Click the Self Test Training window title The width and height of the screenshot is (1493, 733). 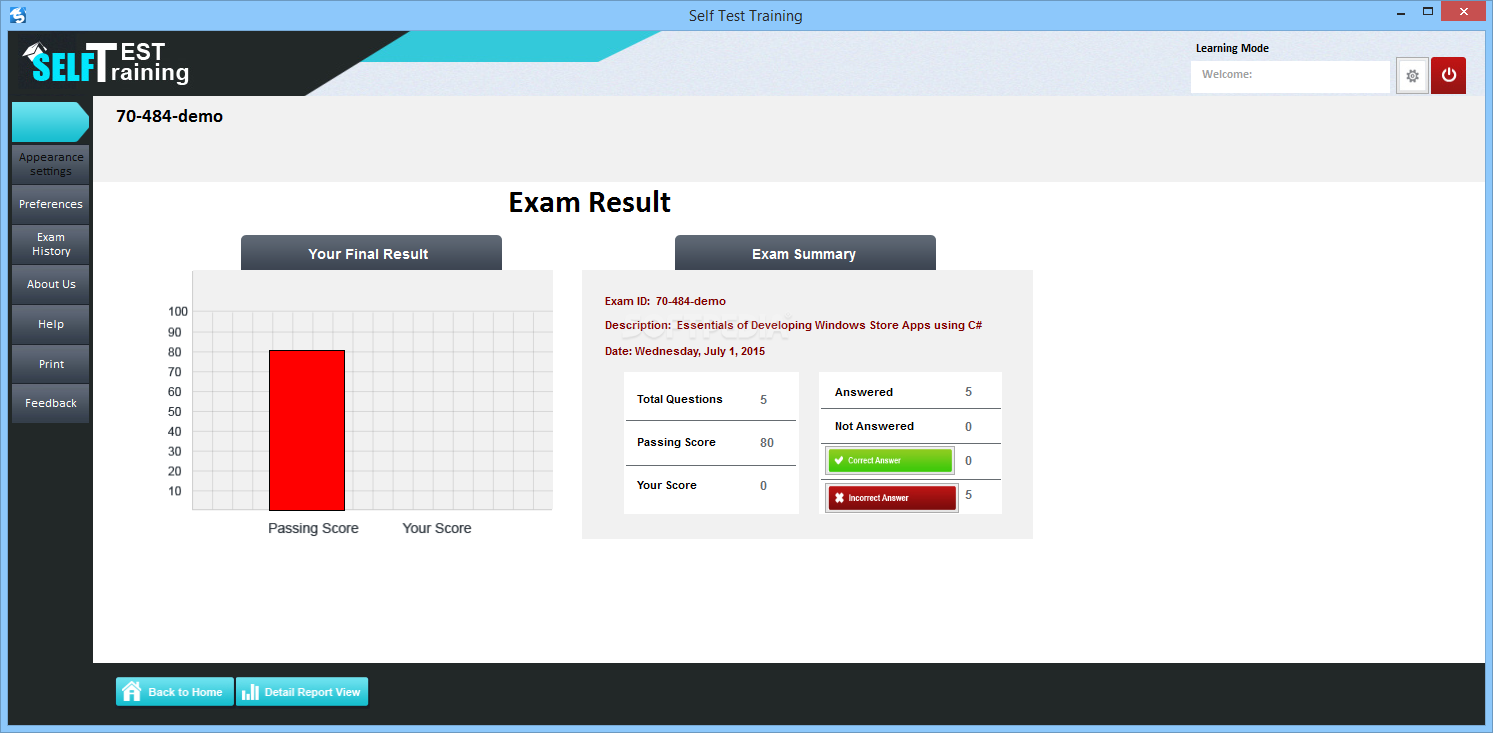point(746,15)
